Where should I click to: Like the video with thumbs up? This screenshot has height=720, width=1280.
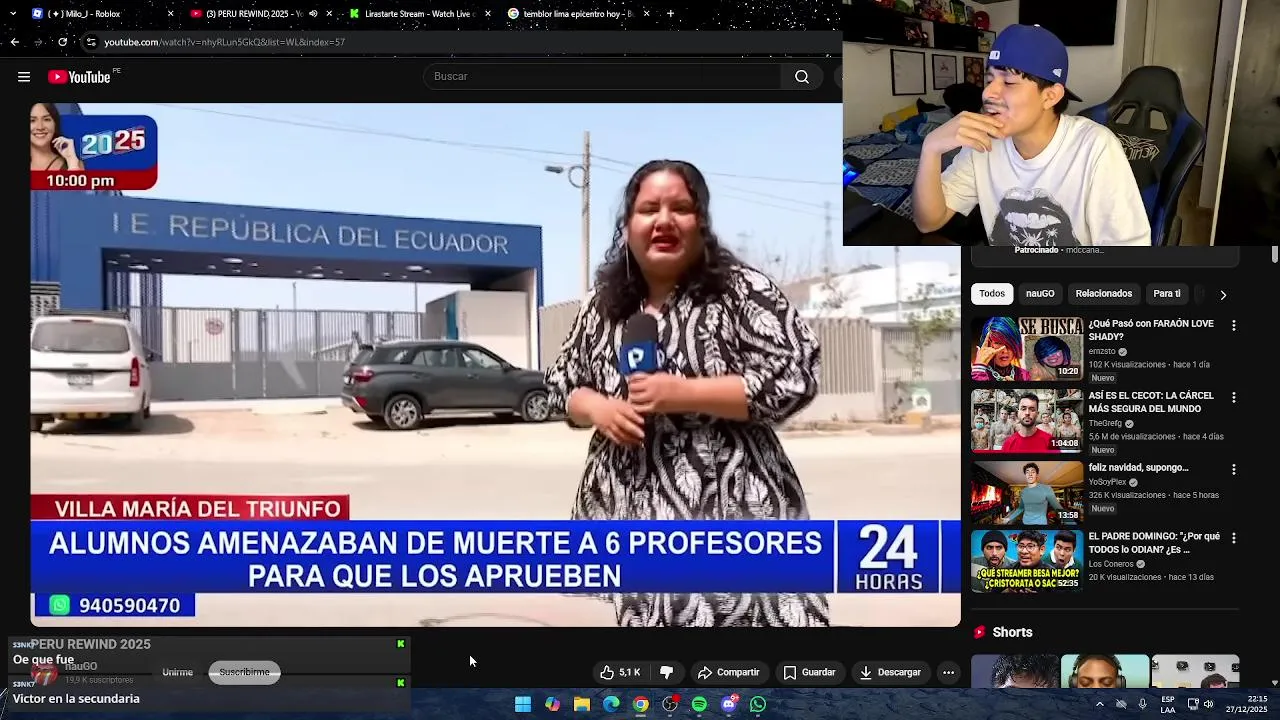point(620,672)
